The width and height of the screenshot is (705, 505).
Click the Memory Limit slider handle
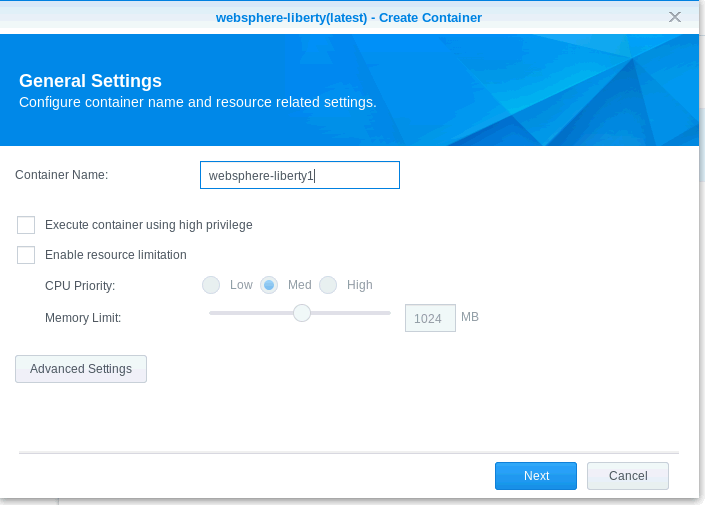coord(301,313)
